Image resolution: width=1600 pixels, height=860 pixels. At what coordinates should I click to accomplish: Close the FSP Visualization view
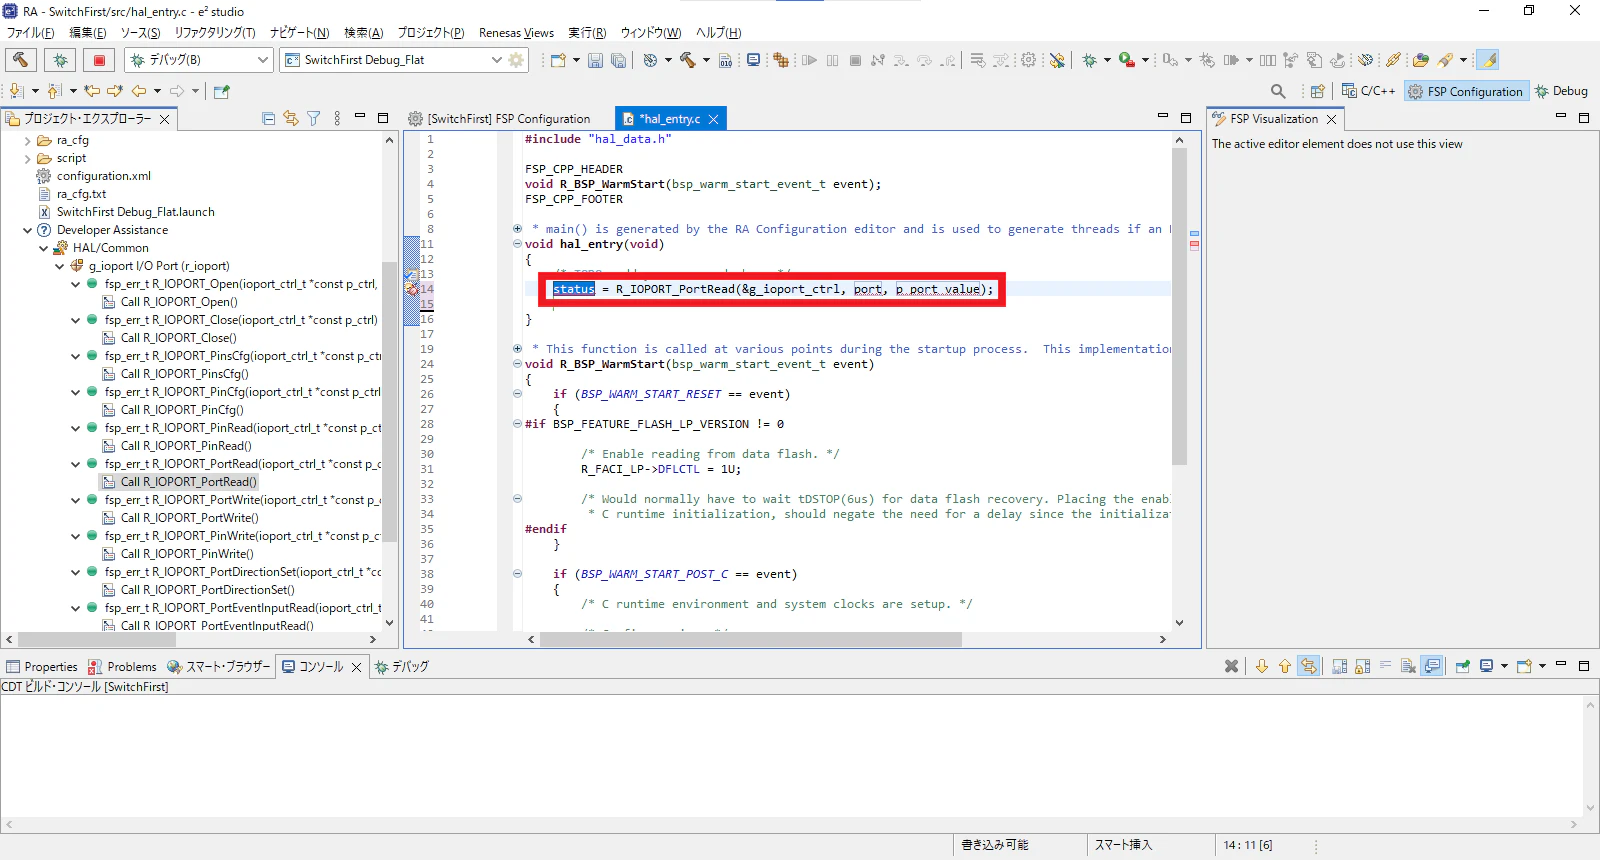(x=1331, y=119)
